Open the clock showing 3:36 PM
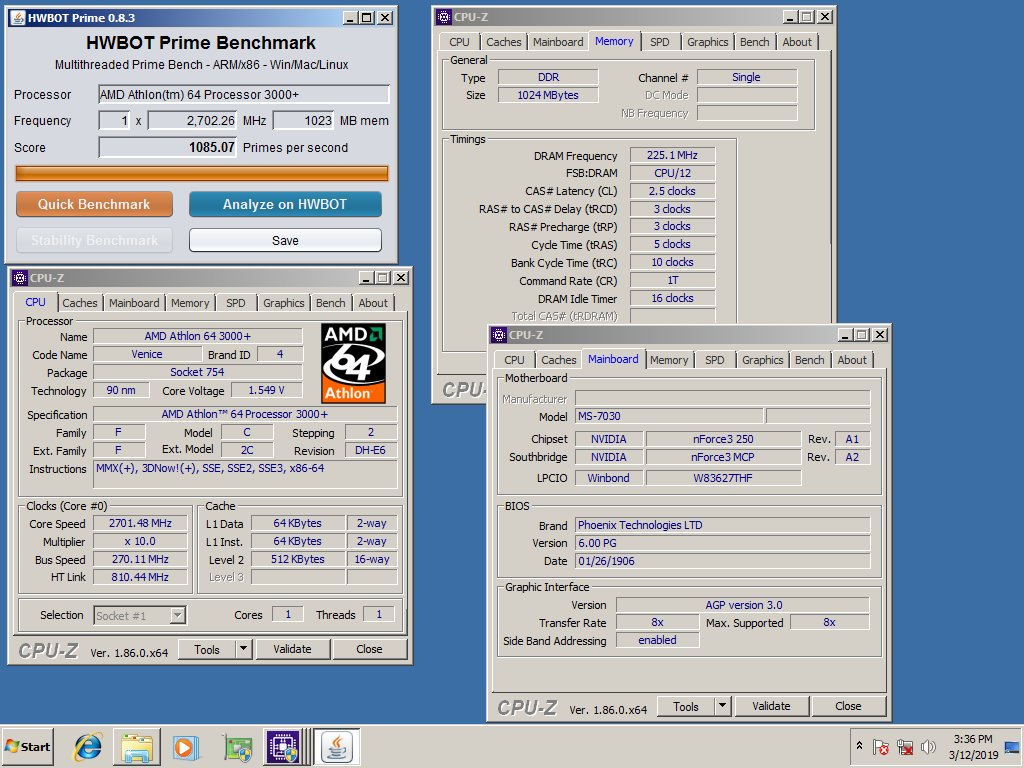The width and height of the screenshot is (1024, 768). coord(973,746)
